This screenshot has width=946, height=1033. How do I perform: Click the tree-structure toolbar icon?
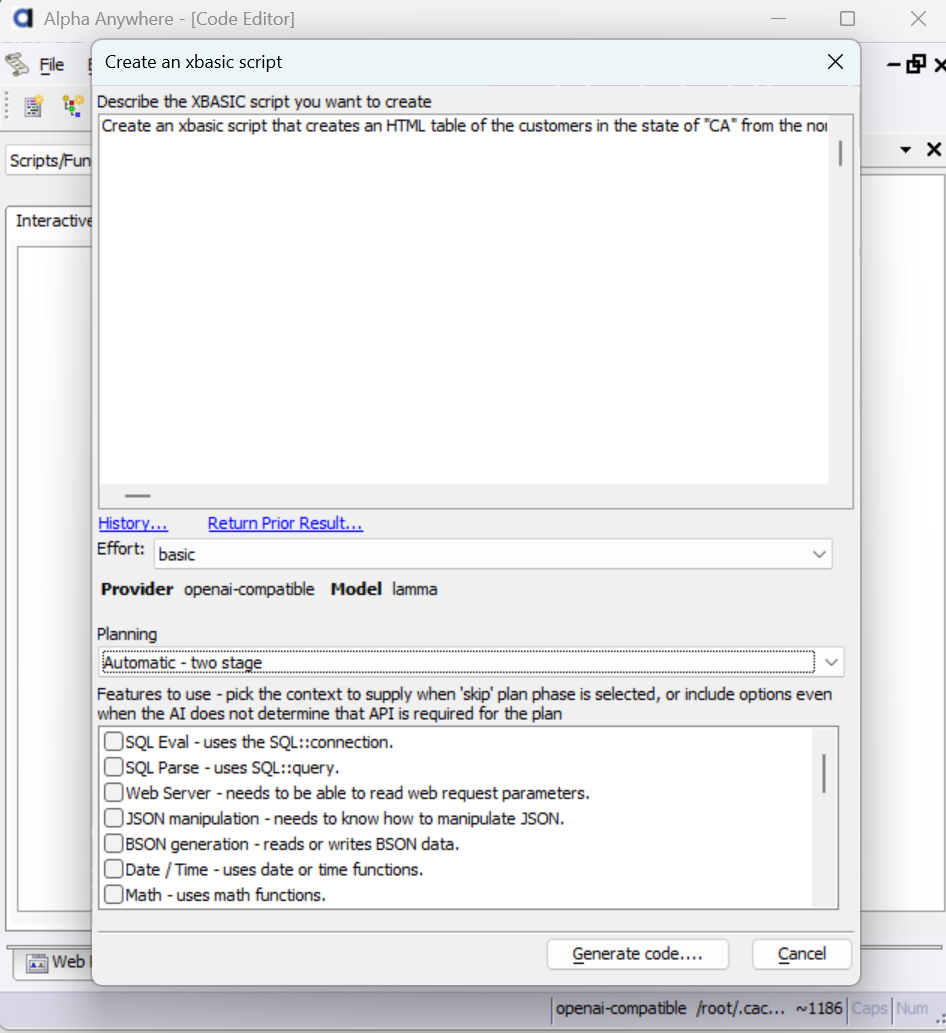pyautogui.click(x=72, y=106)
